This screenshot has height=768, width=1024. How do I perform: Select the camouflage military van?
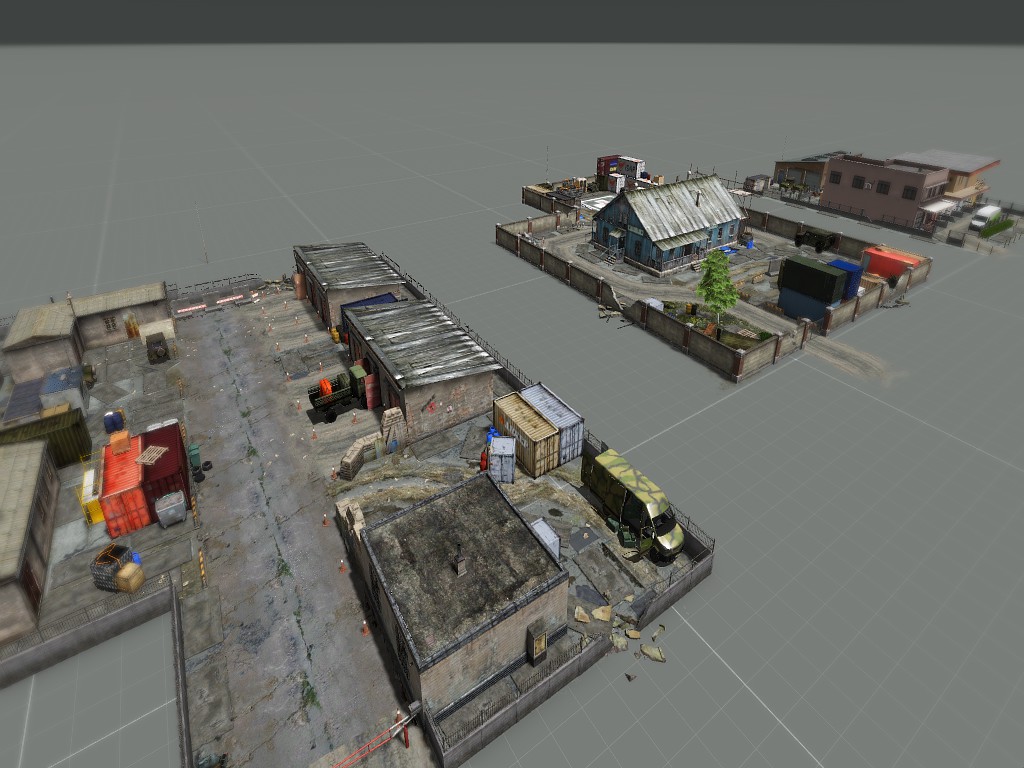click(x=632, y=504)
